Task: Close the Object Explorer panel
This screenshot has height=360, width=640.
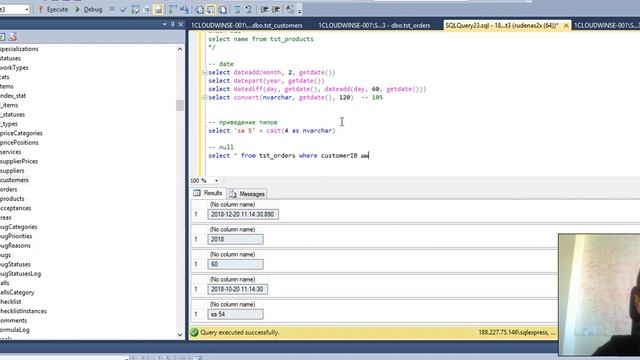Action: (180, 25)
